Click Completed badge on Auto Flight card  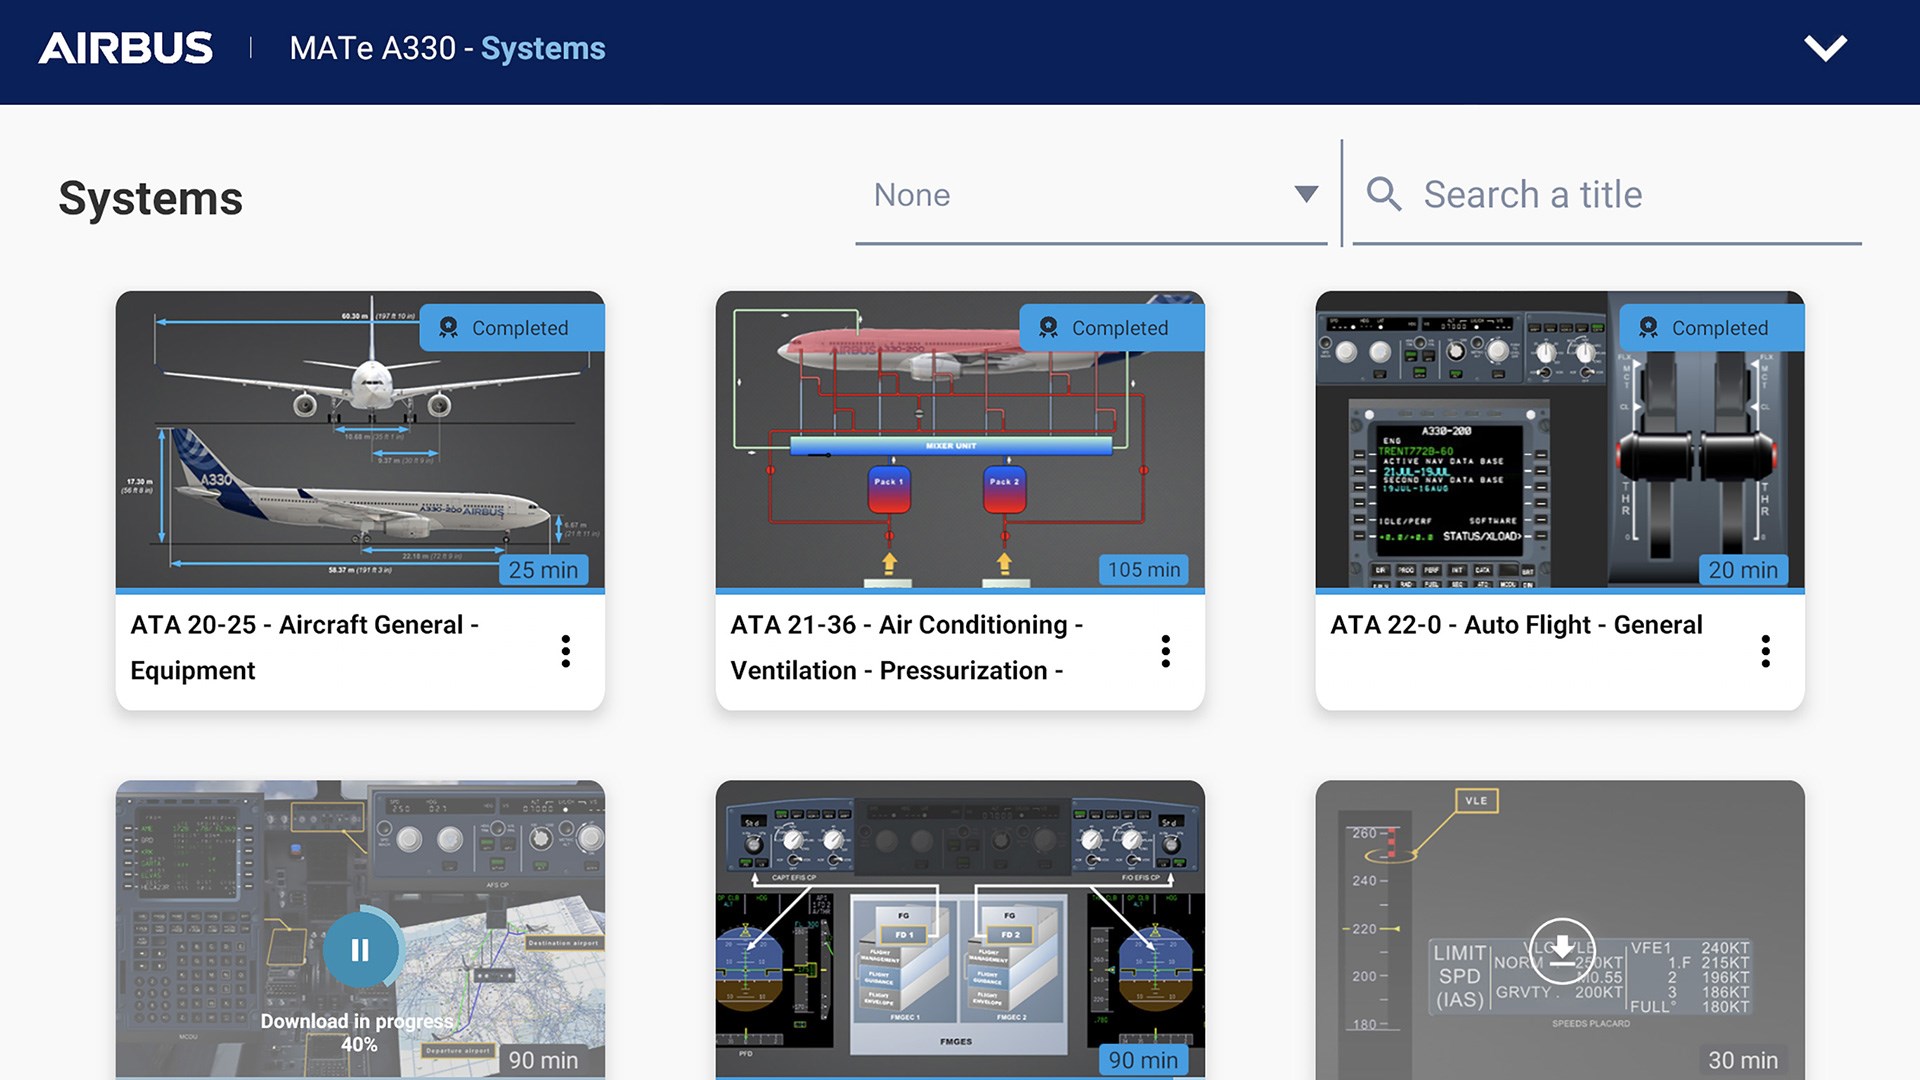1712,328
